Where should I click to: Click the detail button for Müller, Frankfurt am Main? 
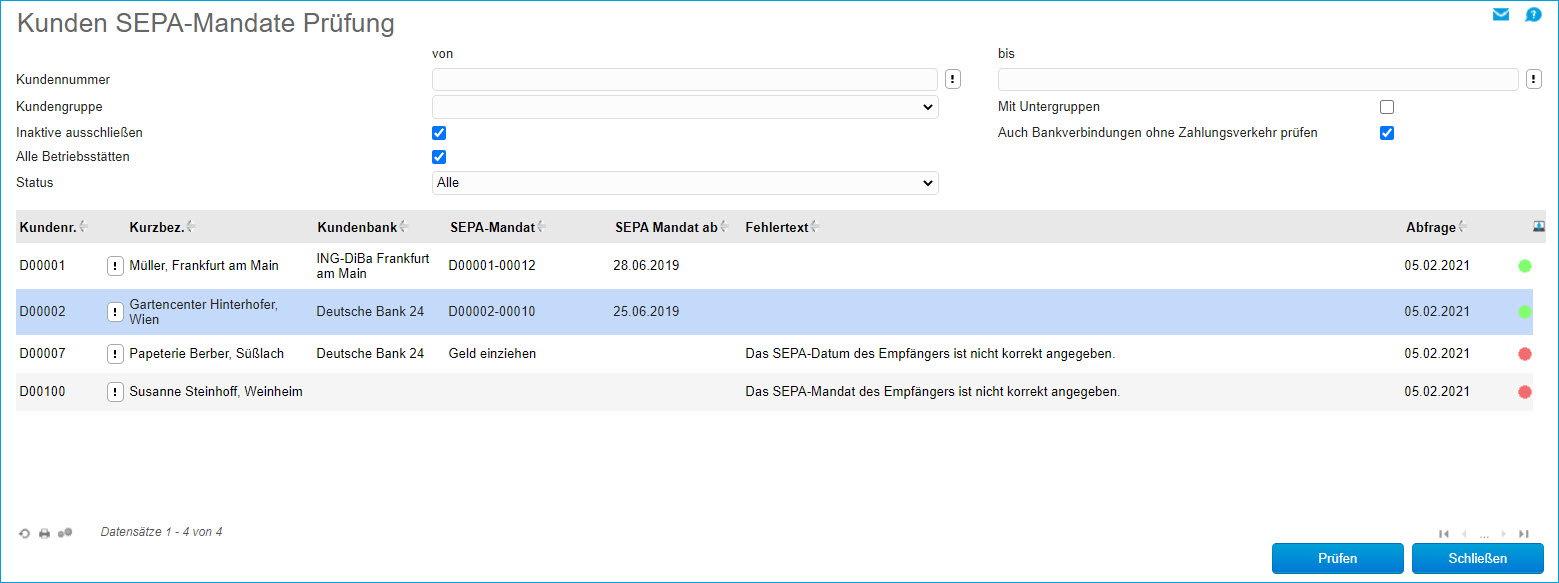[x=115, y=266]
